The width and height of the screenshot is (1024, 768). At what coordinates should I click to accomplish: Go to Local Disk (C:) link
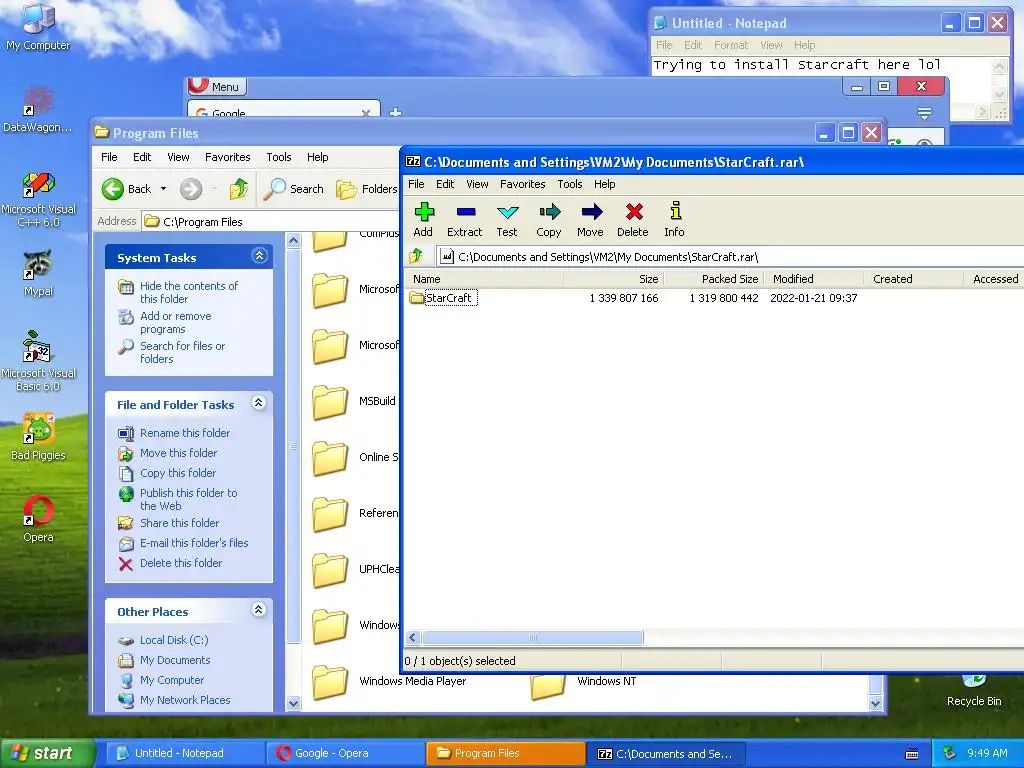point(174,640)
